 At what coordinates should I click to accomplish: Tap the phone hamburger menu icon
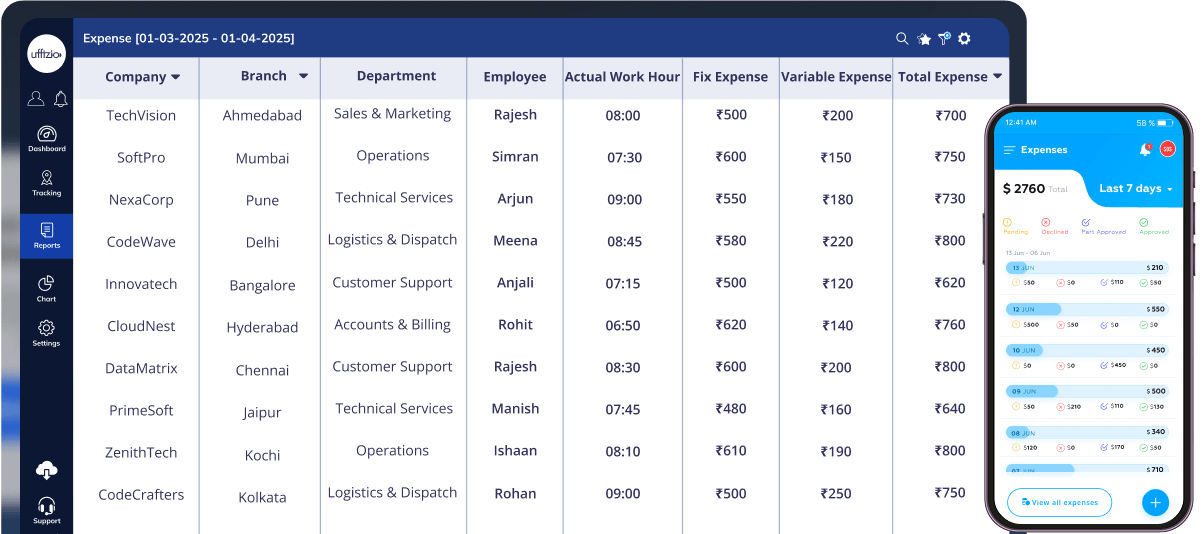1009,150
